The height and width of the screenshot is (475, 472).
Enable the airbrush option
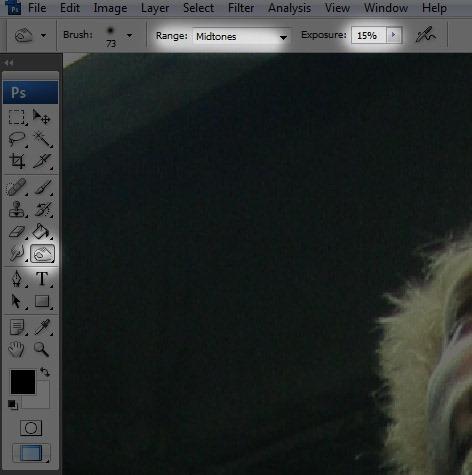pos(426,35)
